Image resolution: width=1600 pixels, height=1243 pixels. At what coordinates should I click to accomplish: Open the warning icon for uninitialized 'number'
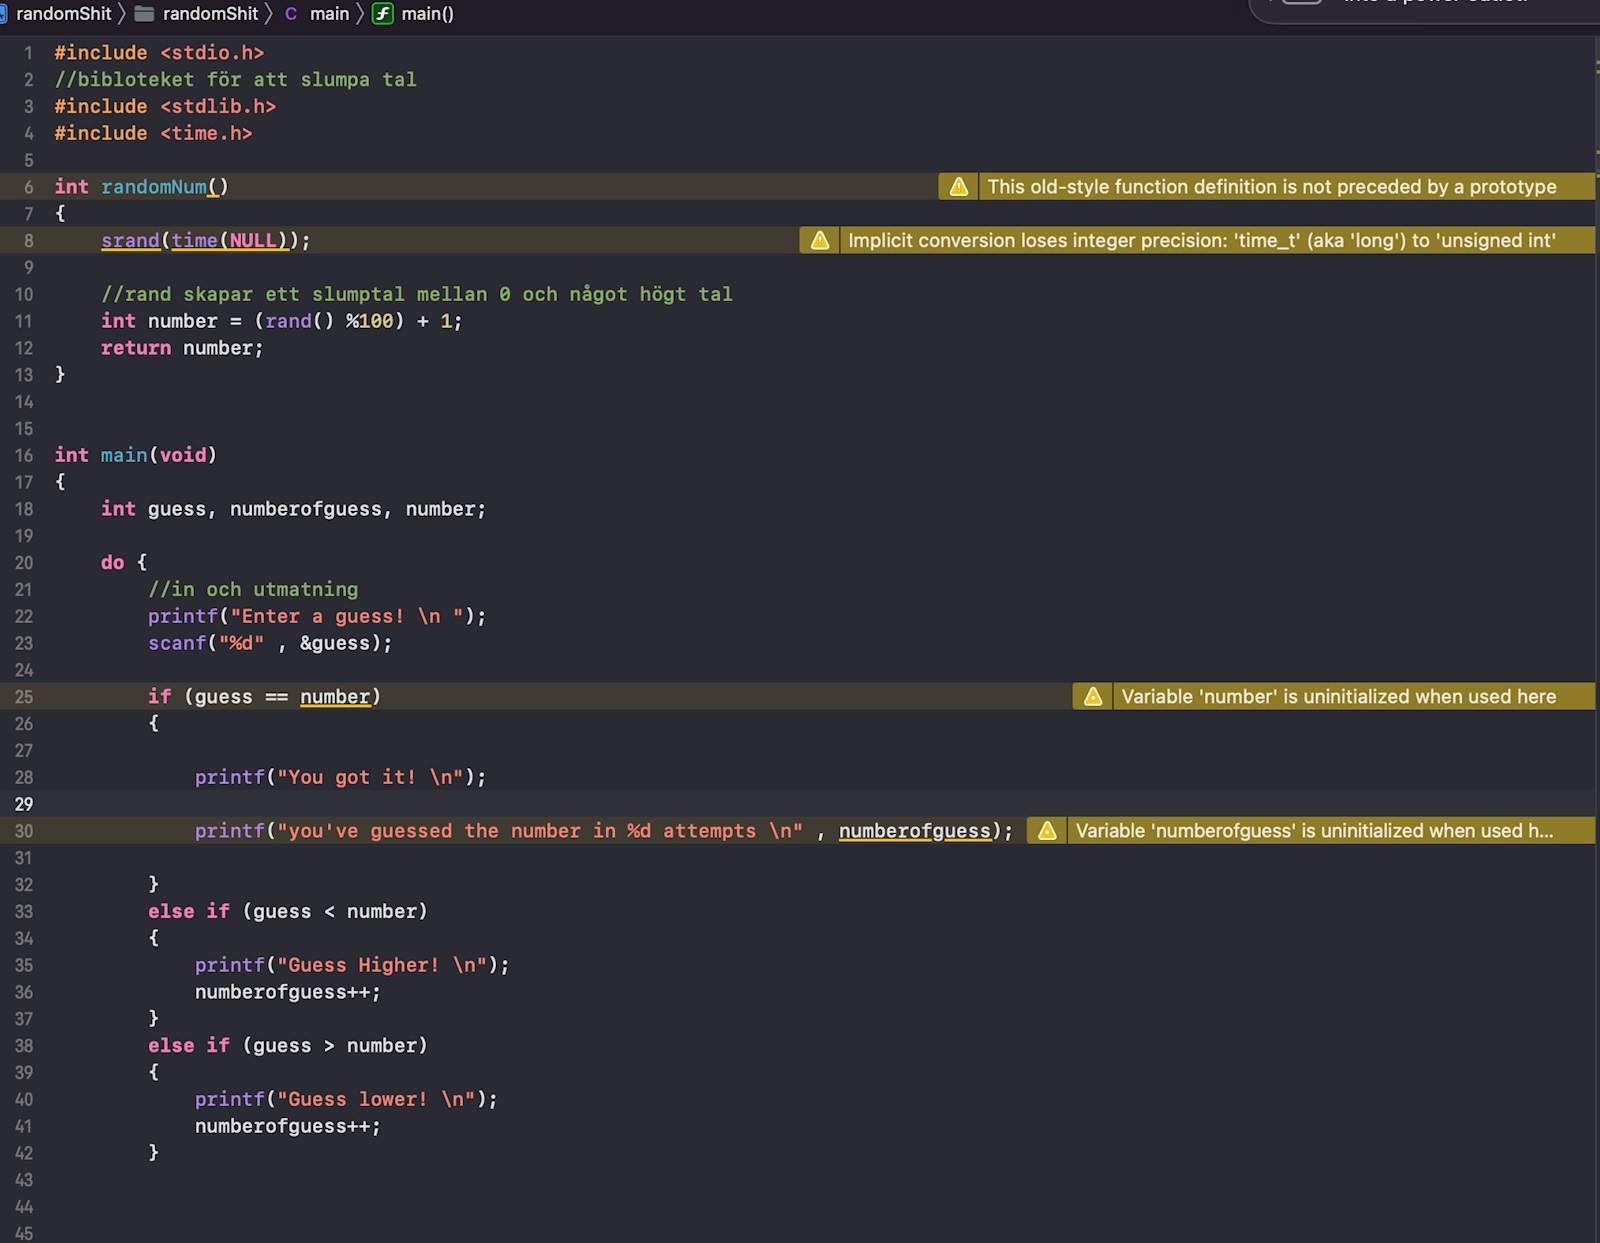[x=1092, y=697]
